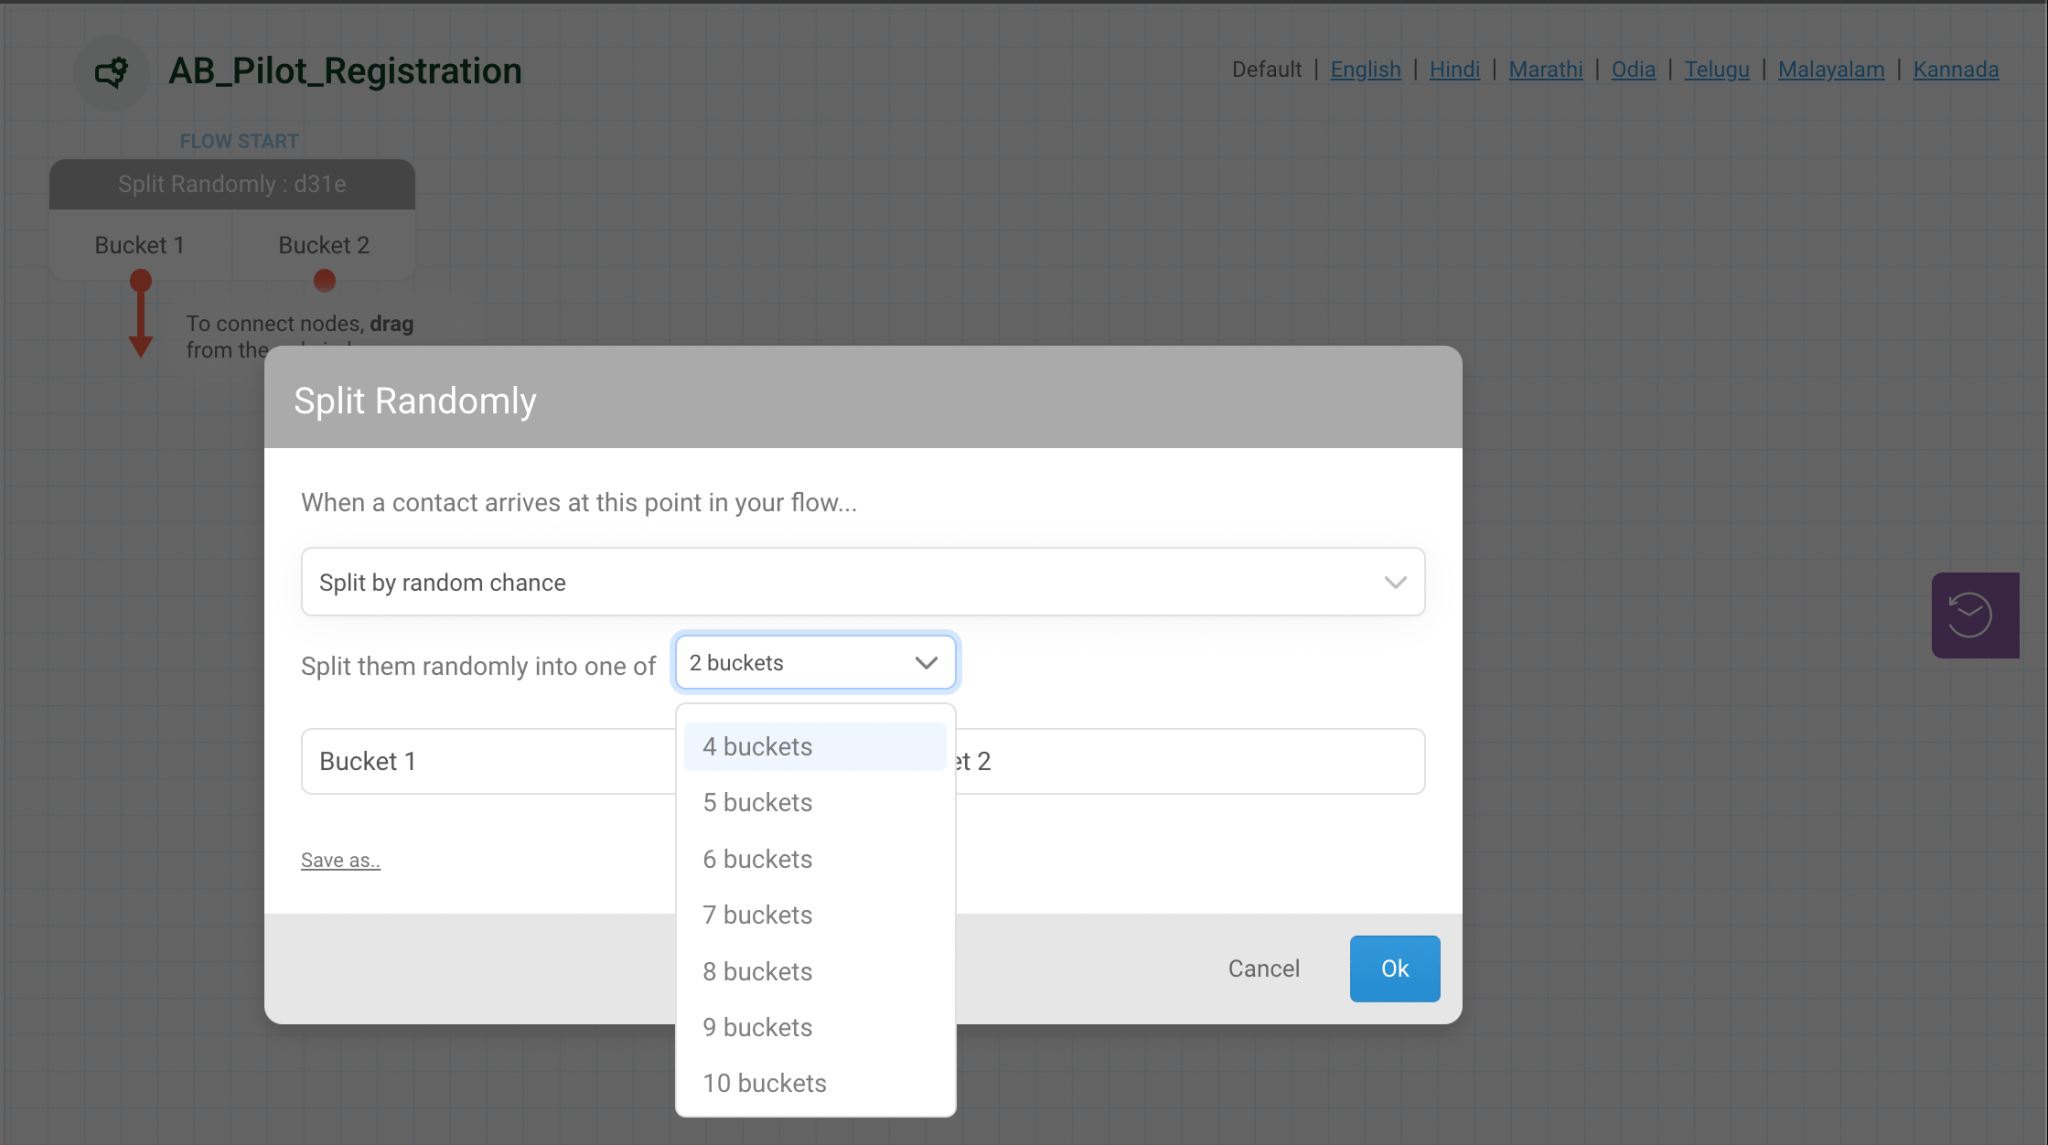Pick 9 buckets option

tap(757, 1028)
